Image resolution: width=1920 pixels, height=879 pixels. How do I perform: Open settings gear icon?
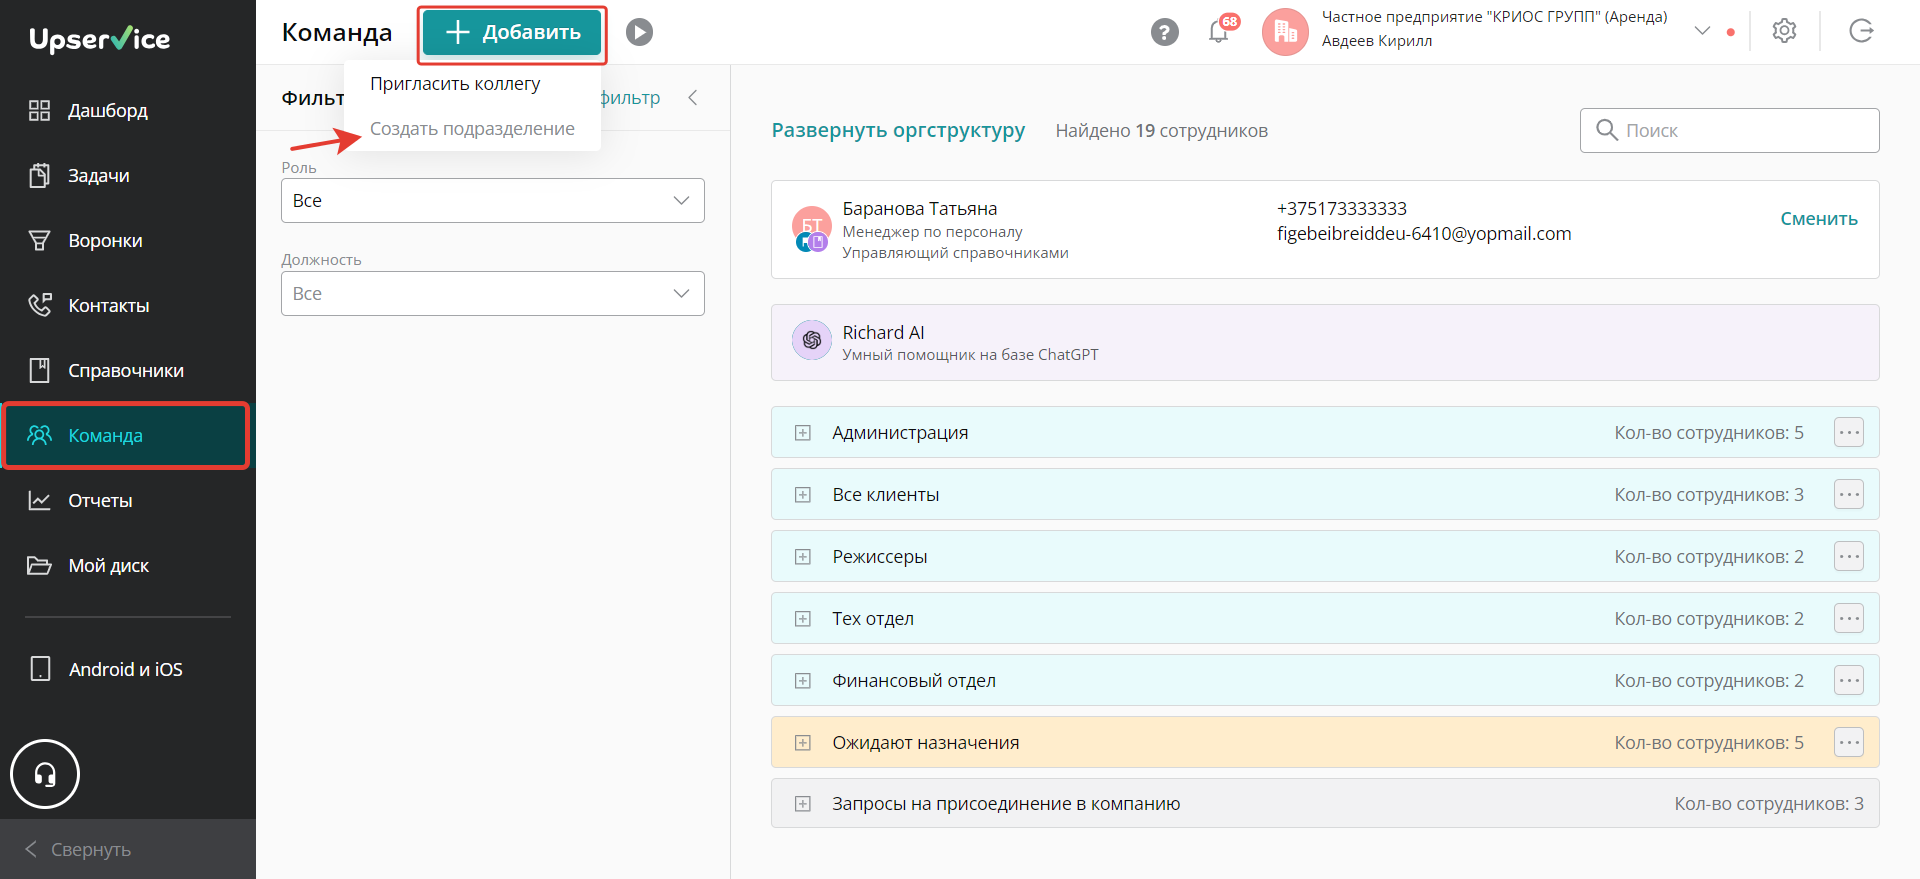coord(1785,31)
